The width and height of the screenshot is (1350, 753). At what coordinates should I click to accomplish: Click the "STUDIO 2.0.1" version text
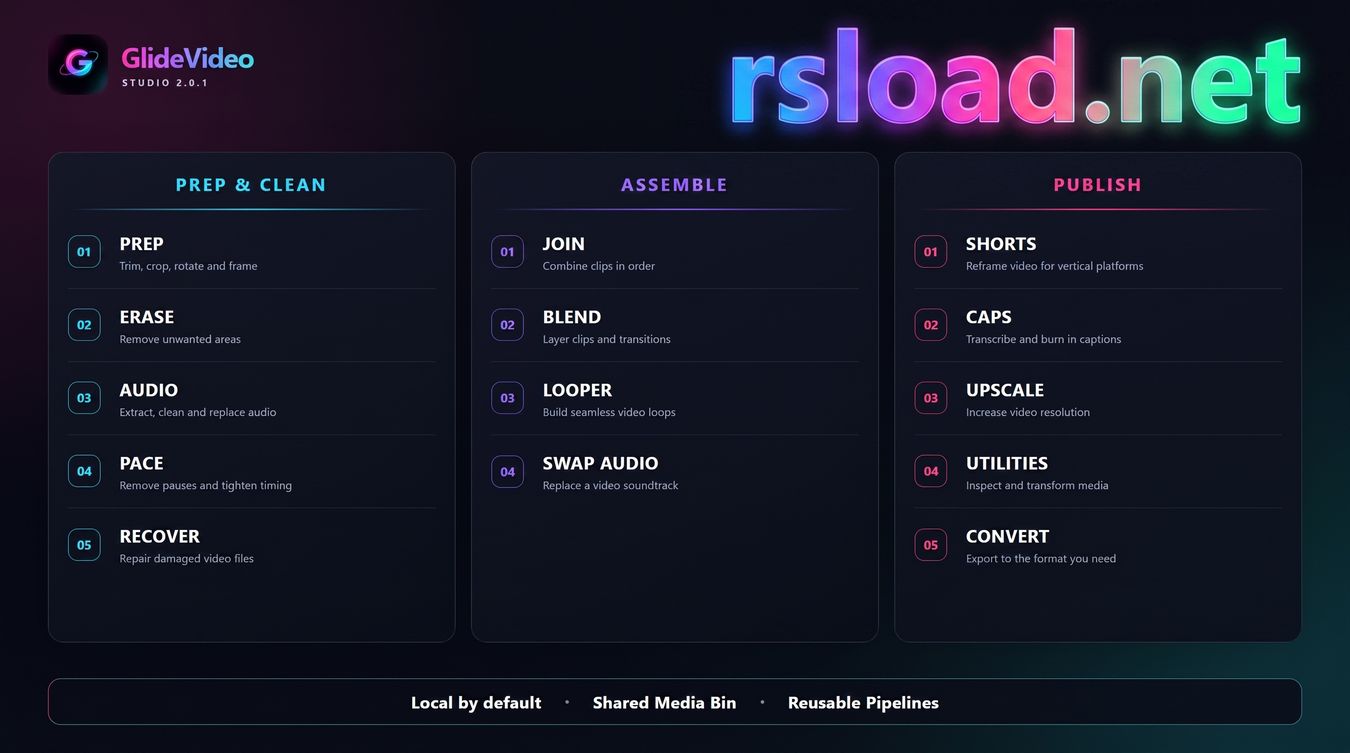point(165,83)
